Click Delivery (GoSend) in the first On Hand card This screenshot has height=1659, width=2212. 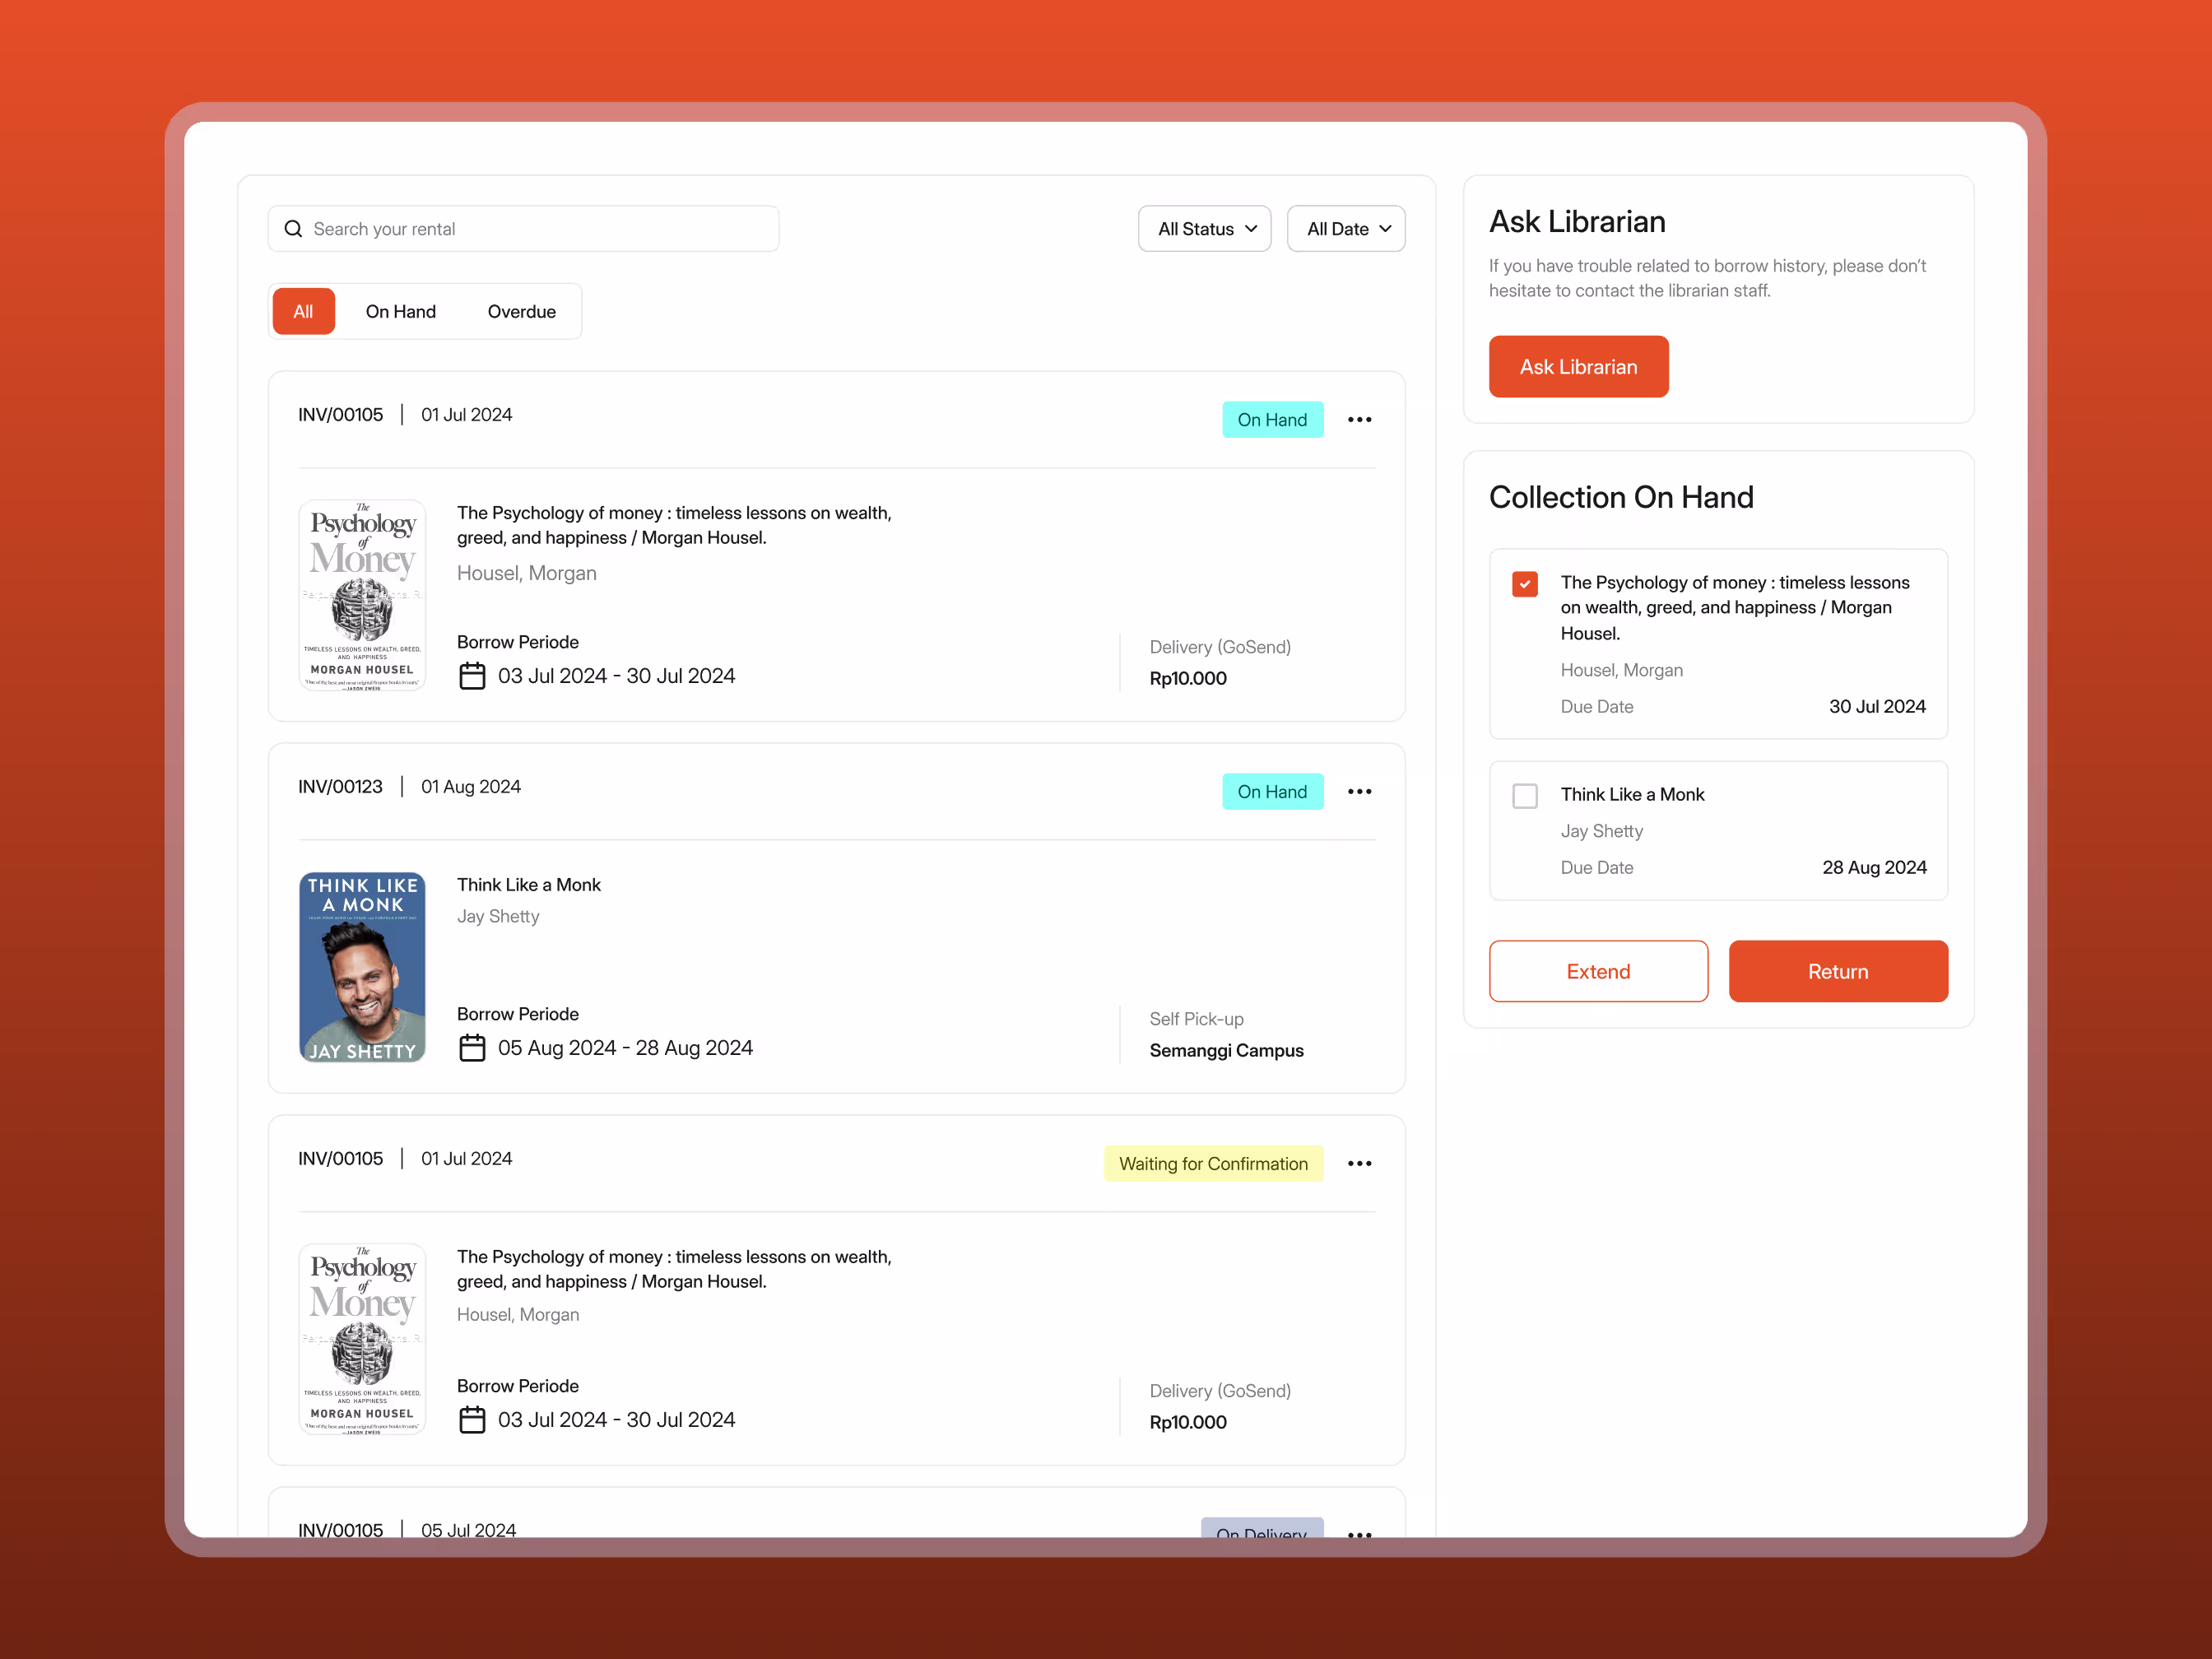coord(1220,647)
